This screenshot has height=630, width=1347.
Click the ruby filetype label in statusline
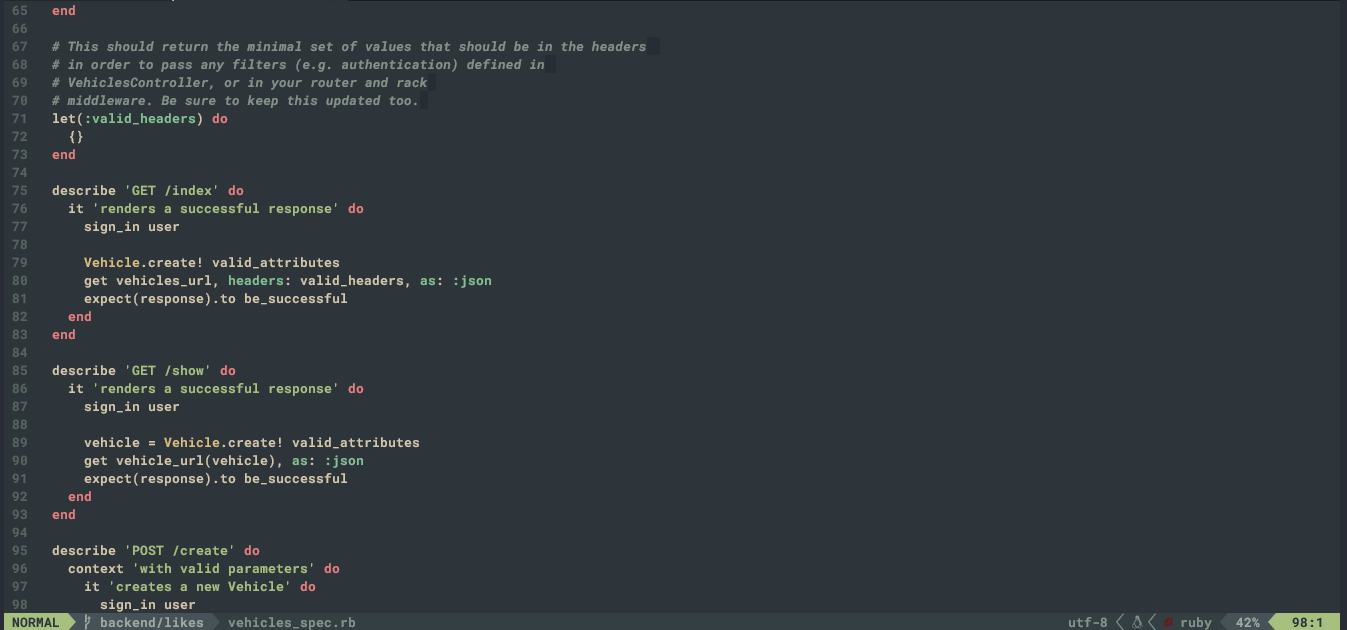1196,622
